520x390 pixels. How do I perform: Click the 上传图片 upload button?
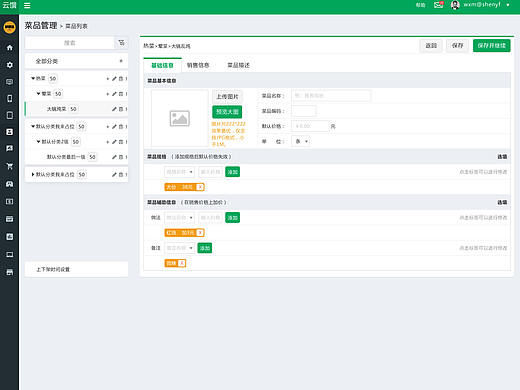click(227, 97)
